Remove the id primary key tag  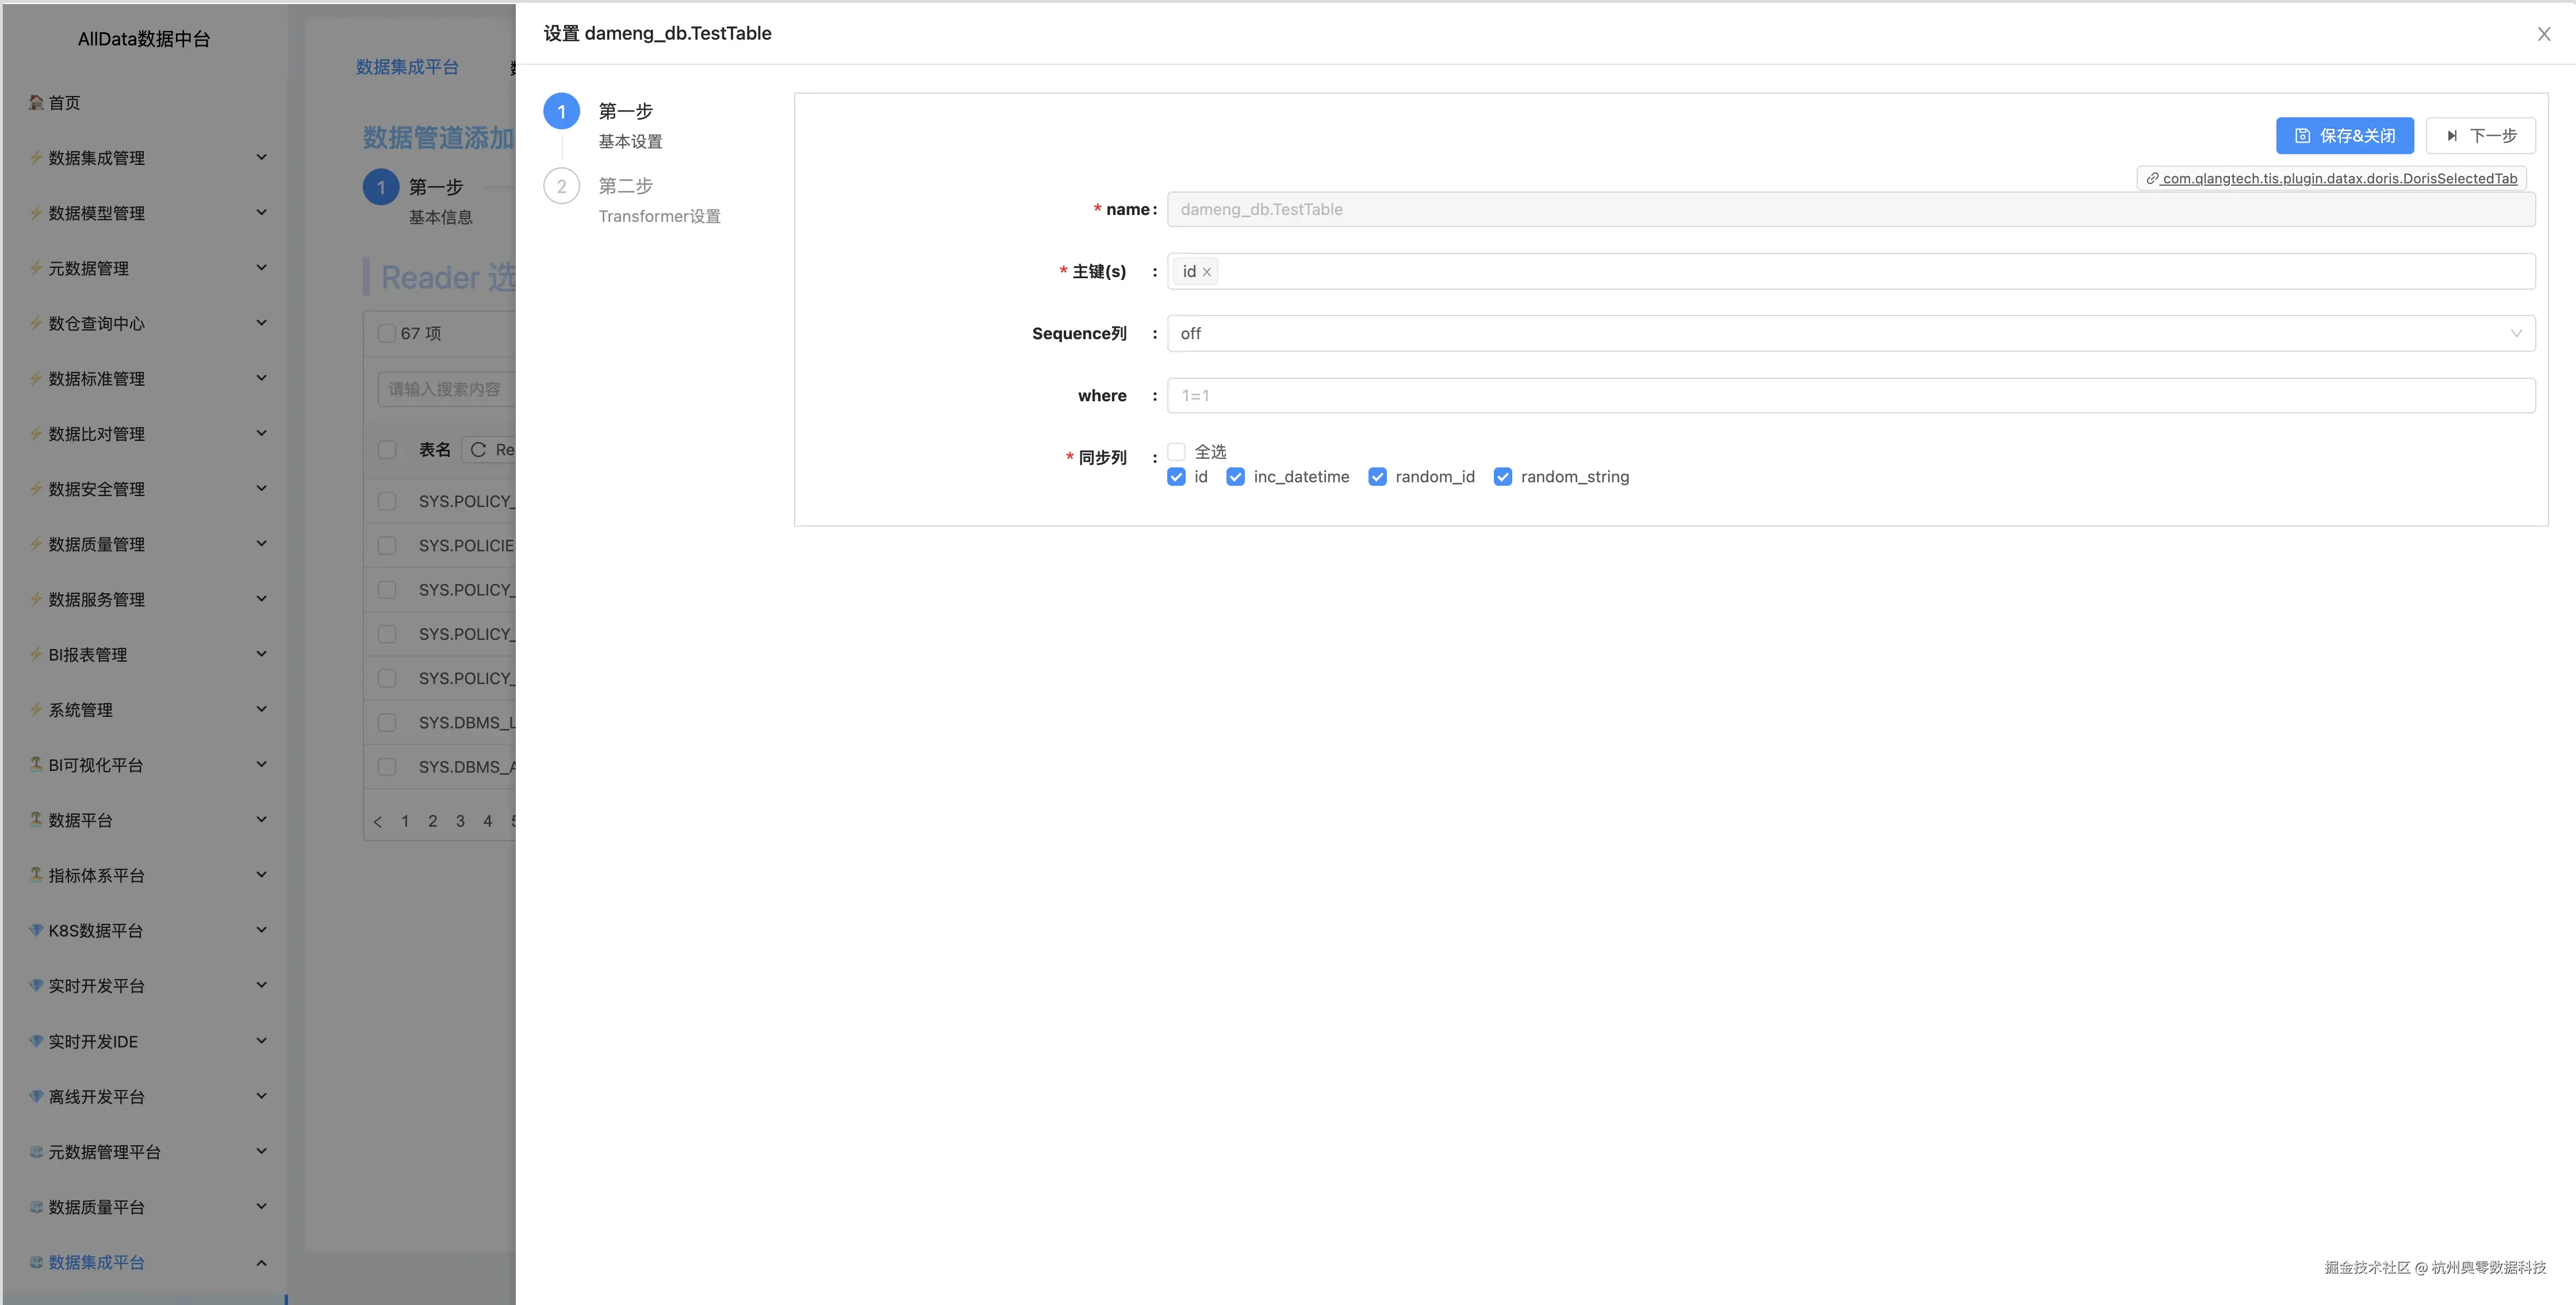[1207, 272]
